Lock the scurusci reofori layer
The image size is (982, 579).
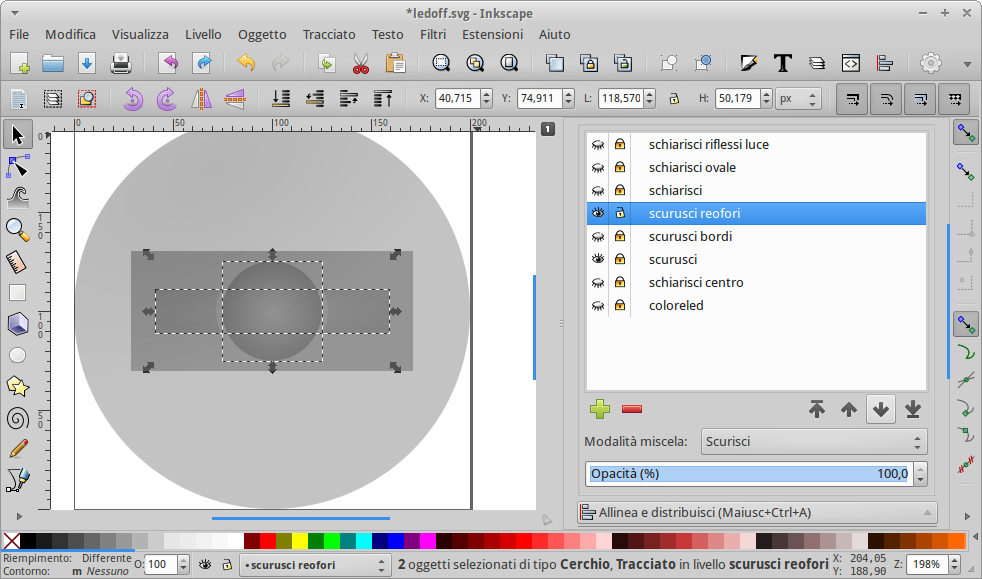click(x=620, y=213)
